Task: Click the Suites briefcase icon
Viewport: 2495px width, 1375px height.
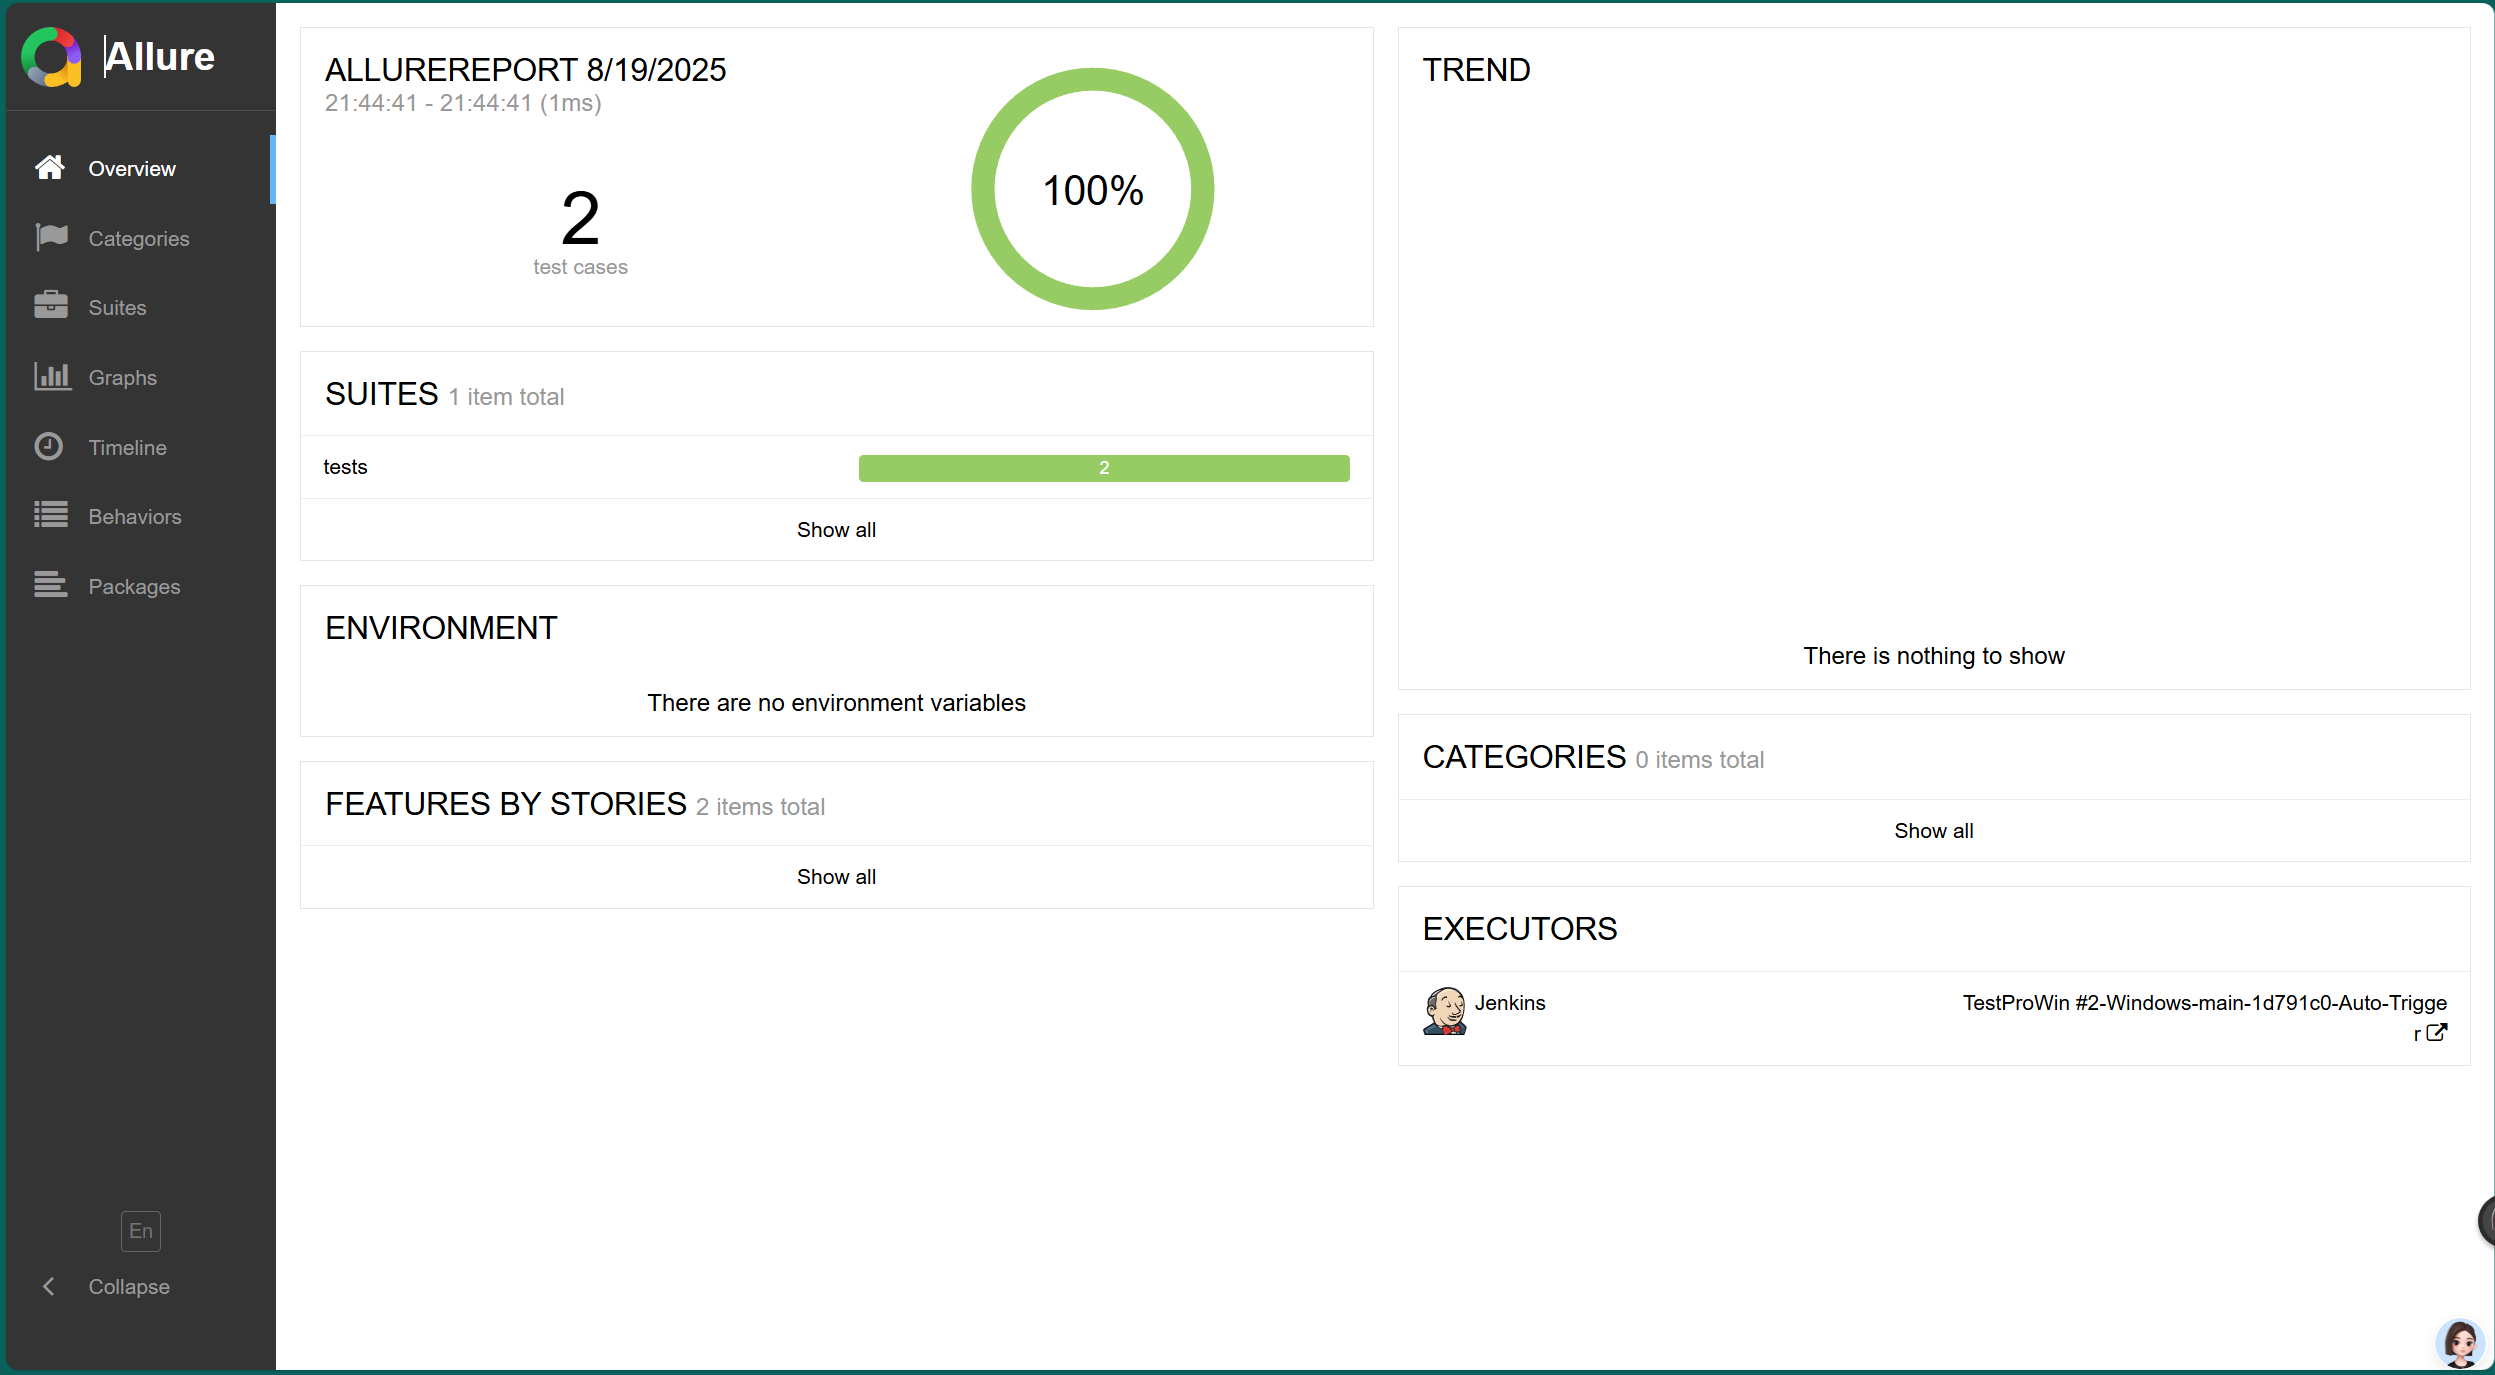Action: pos(50,306)
